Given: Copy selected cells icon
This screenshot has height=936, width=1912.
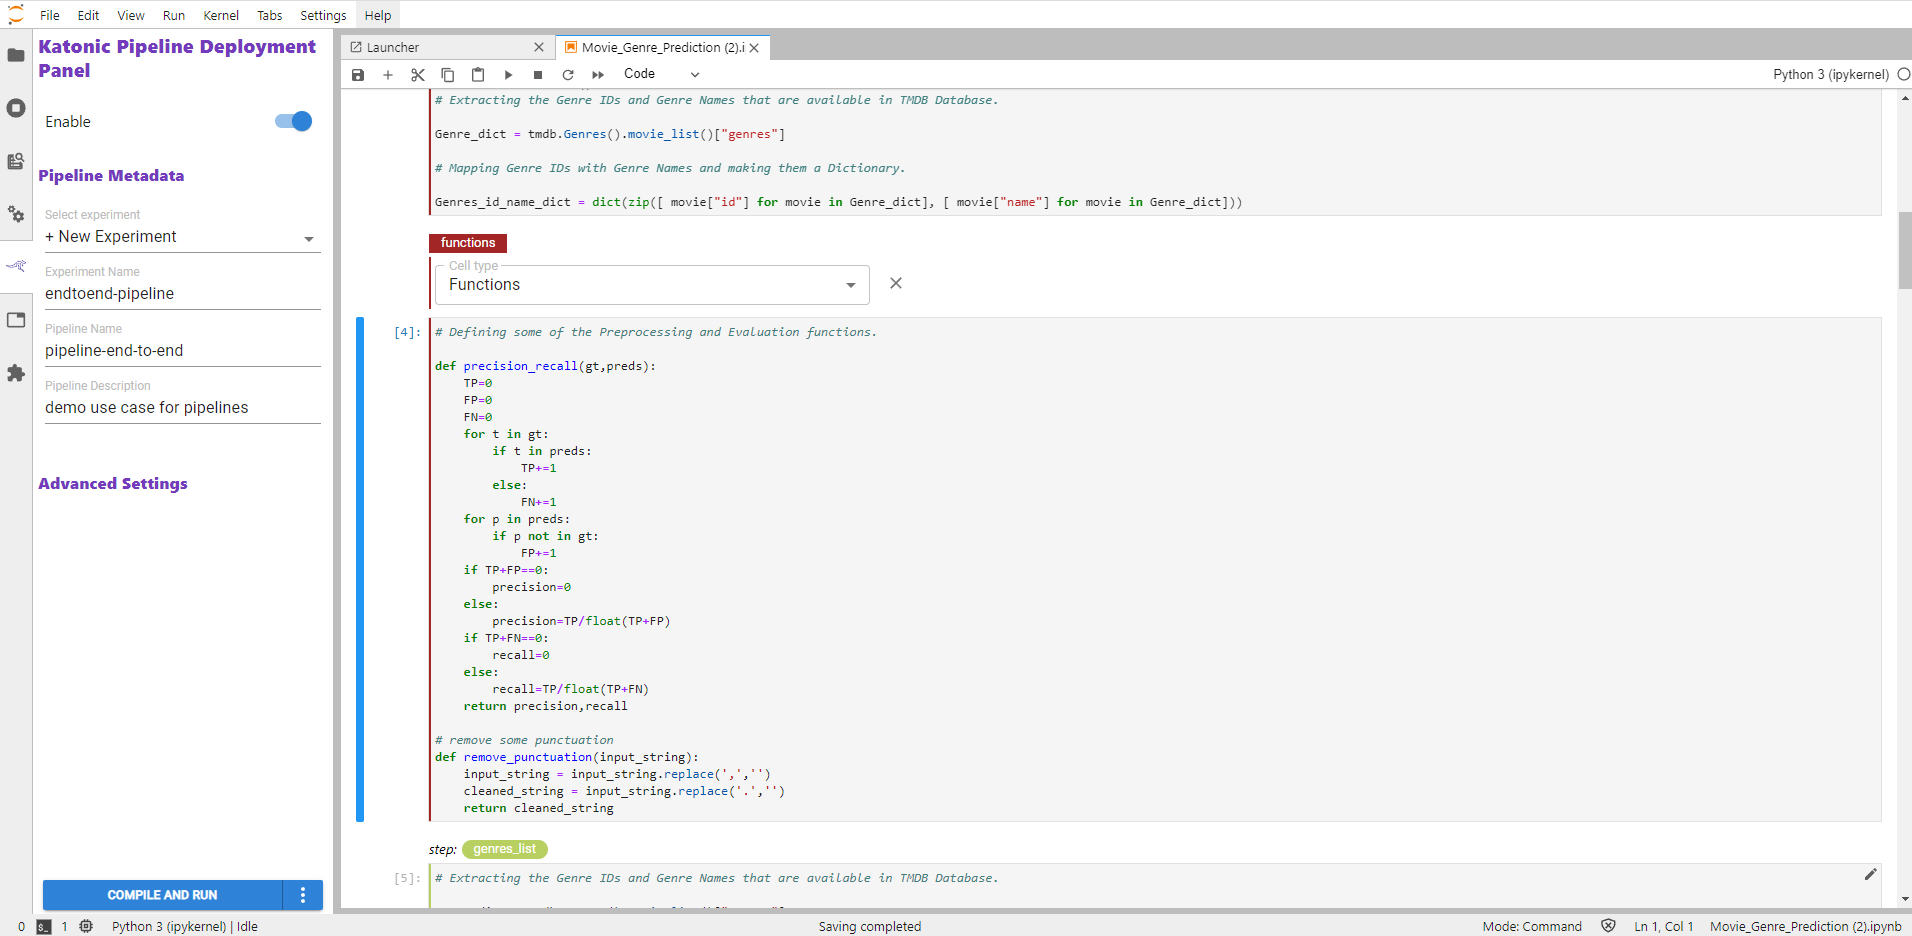Looking at the screenshot, I should (x=448, y=75).
